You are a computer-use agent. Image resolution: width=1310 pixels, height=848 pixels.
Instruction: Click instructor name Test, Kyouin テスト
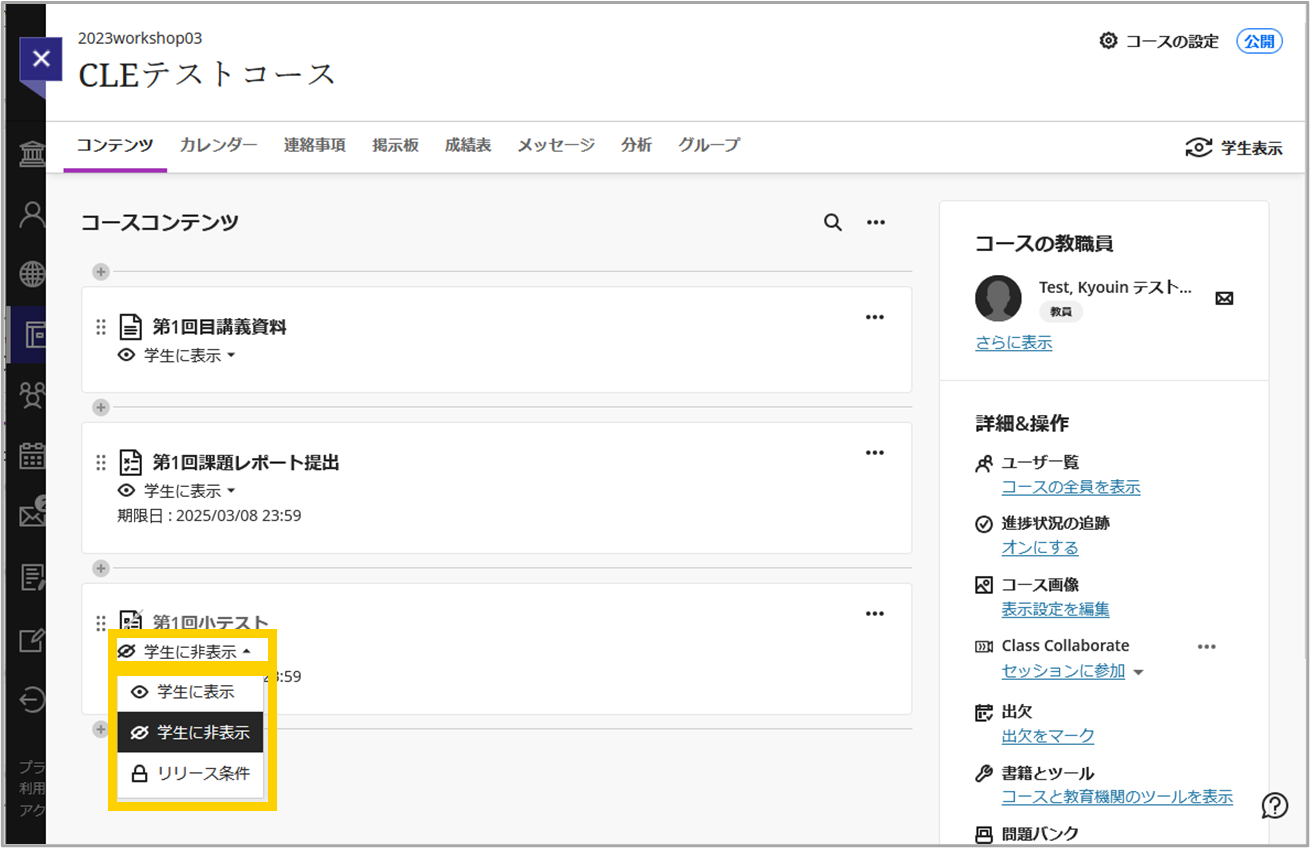pyautogui.click(x=1115, y=287)
